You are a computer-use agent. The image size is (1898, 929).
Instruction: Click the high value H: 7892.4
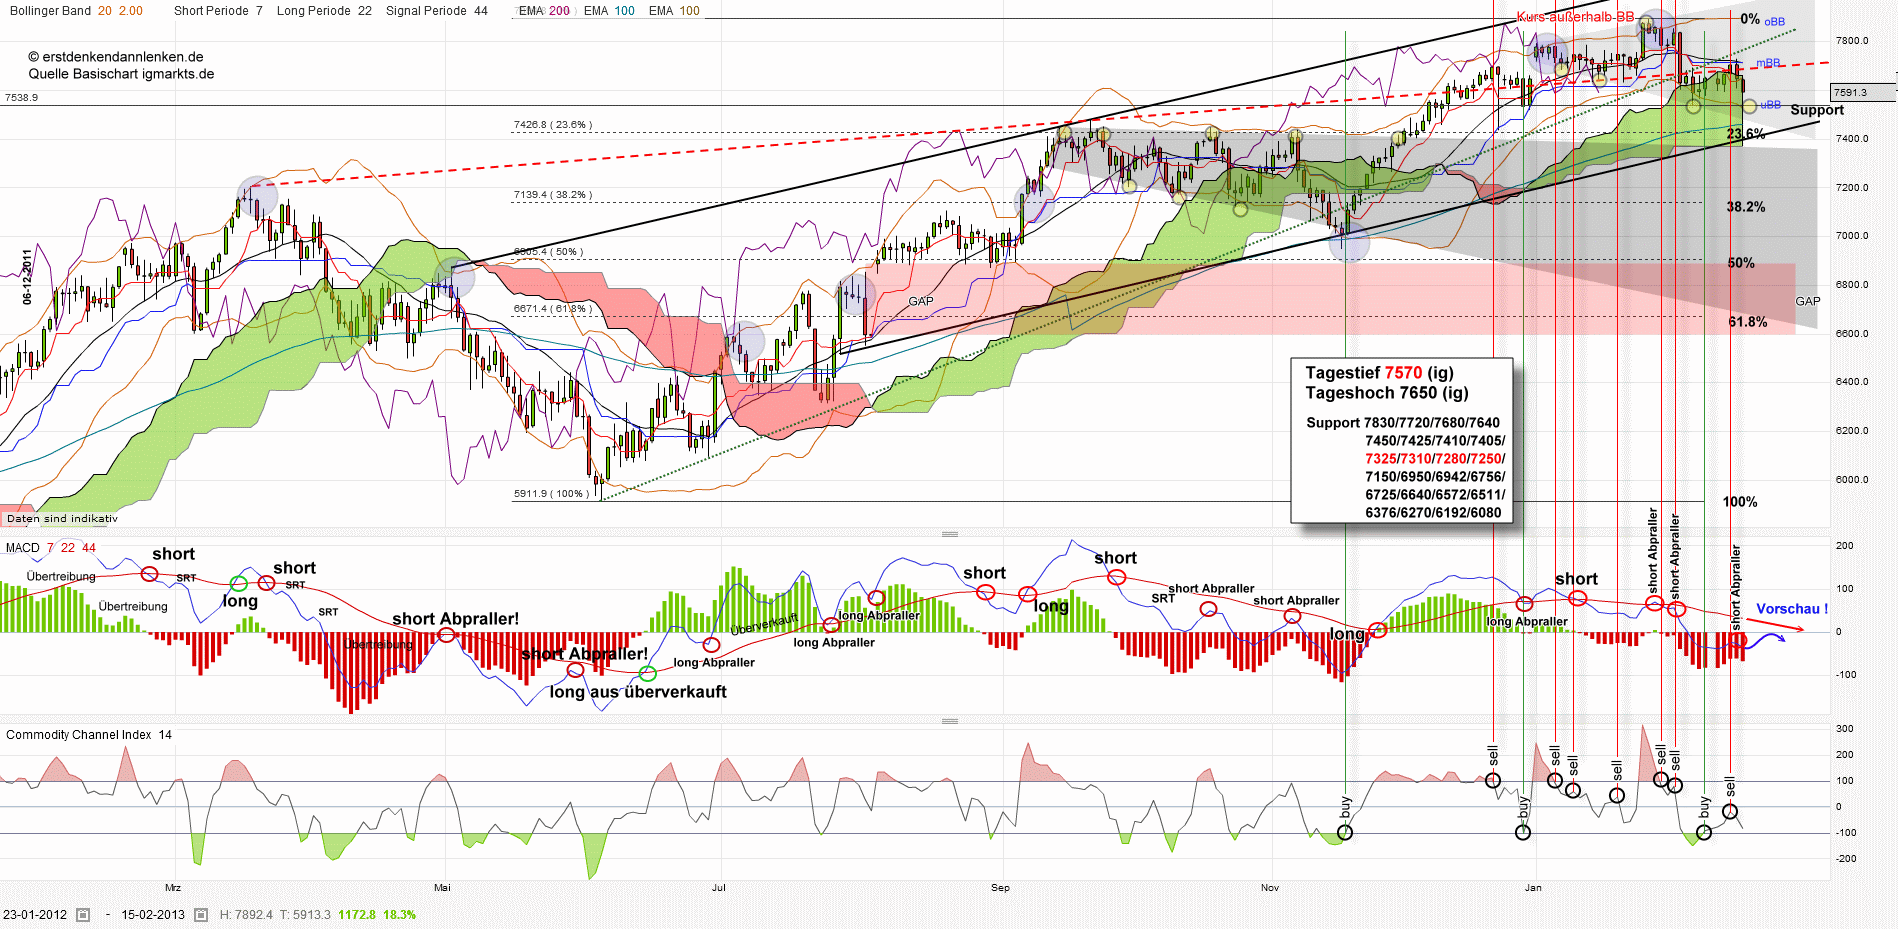tap(246, 915)
